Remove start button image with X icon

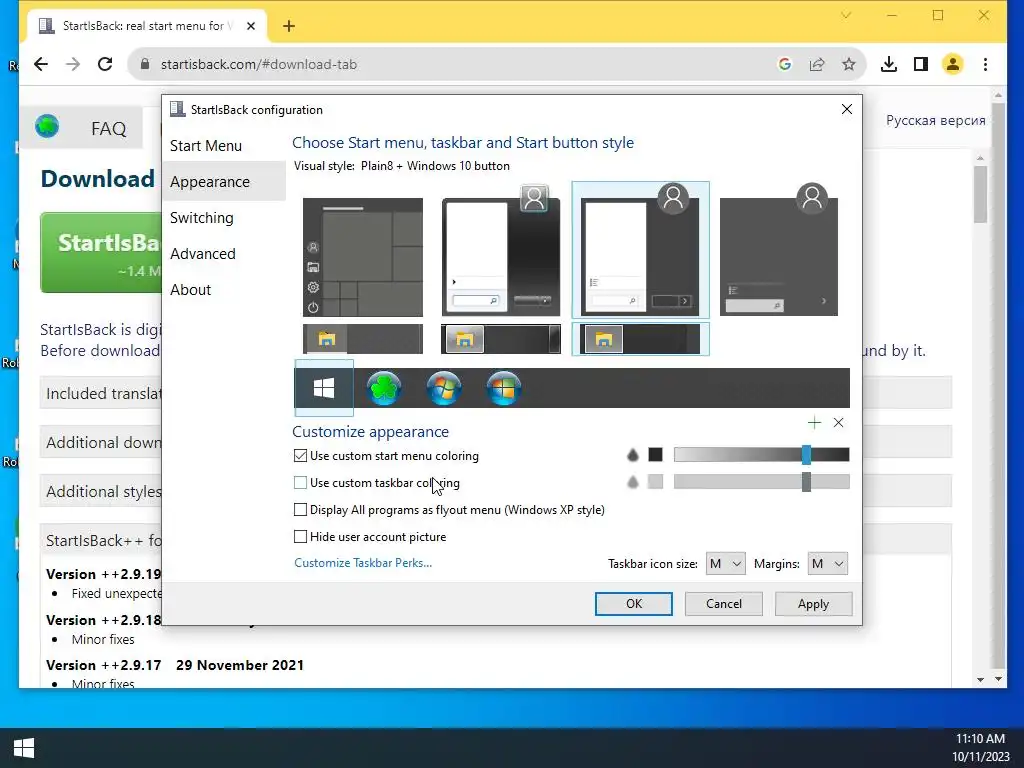pos(839,423)
